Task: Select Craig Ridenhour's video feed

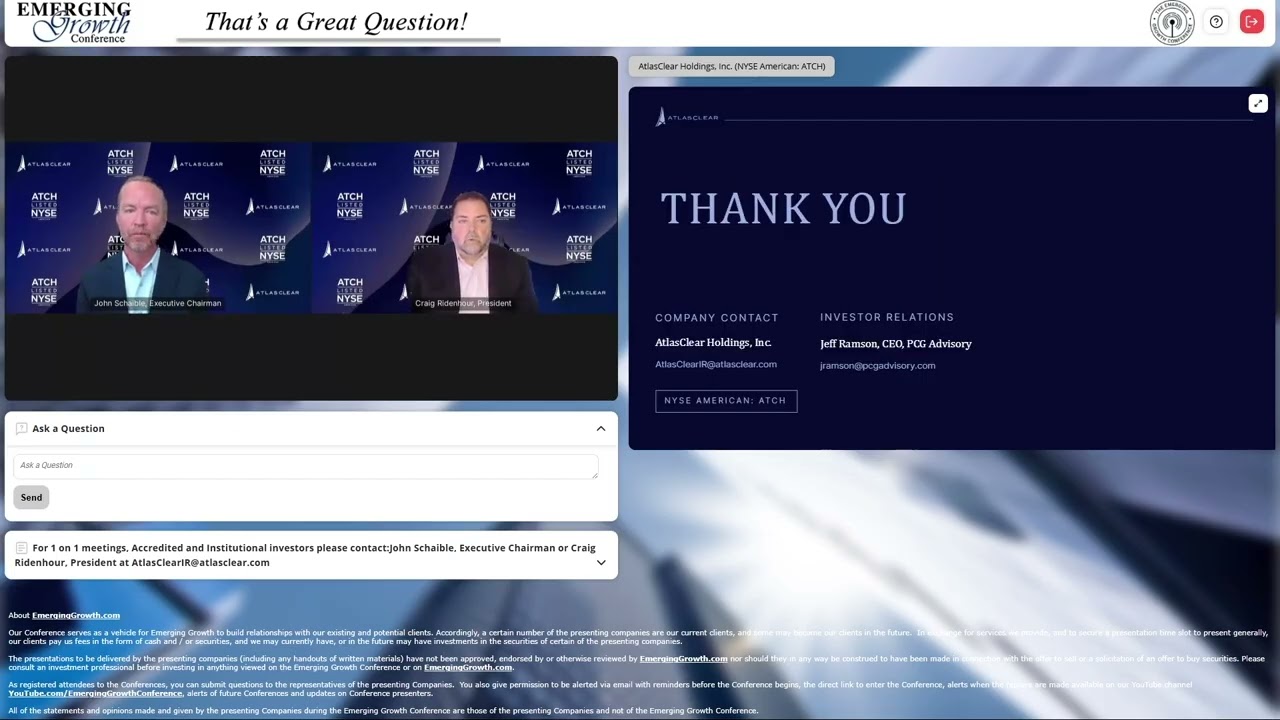Action: (464, 228)
